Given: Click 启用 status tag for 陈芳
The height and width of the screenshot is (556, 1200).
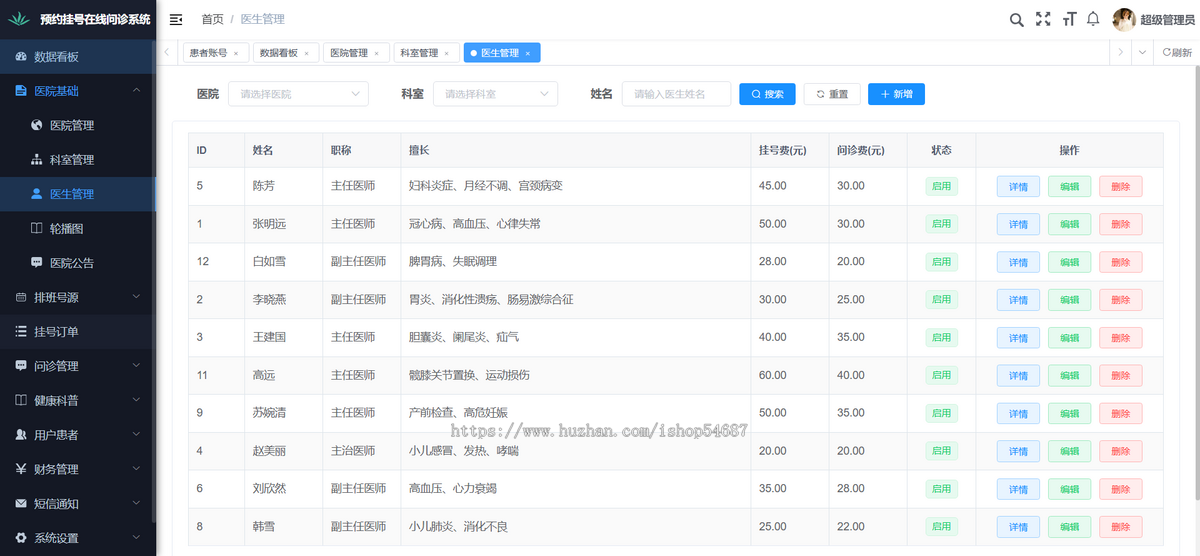Looking at the screenshot, I should click(x=941, y=186).
